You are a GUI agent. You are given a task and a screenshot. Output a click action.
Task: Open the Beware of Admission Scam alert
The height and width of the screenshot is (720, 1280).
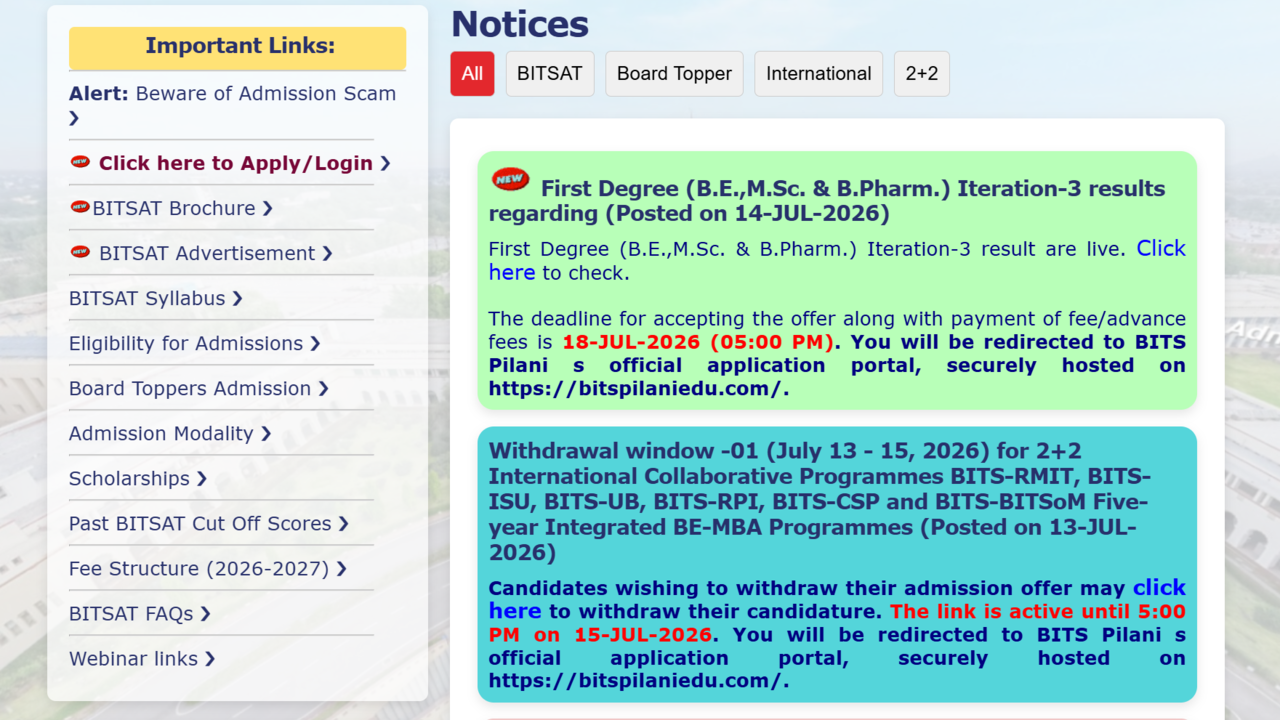[x=232, y=105]
